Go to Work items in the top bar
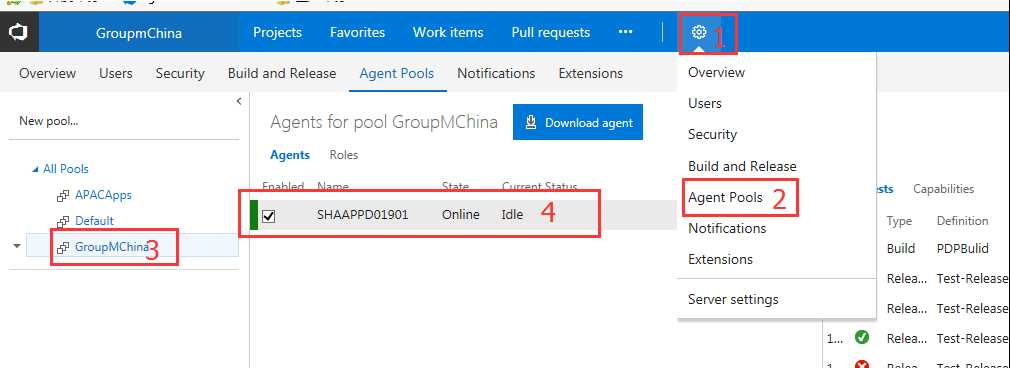1010x368 pixels. pos(448,32)
